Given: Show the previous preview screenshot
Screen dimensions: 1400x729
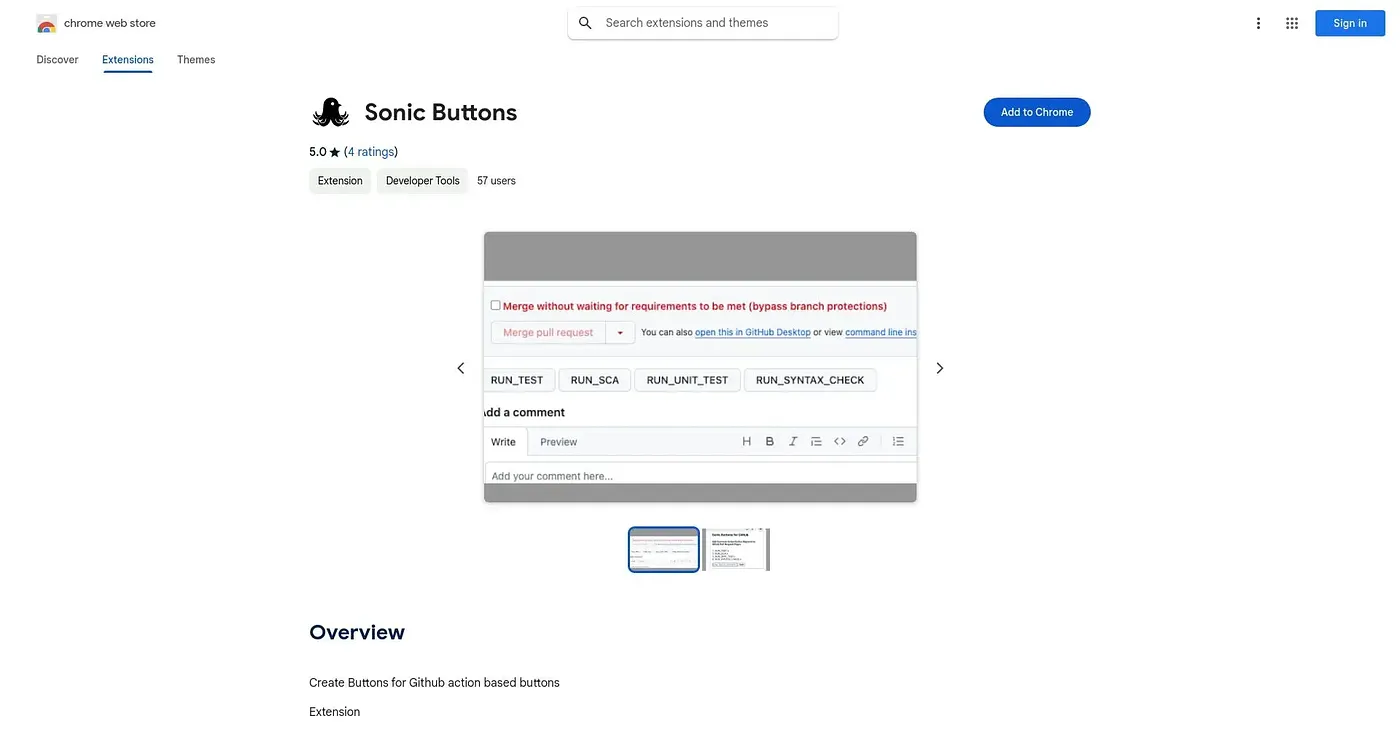Looking at the screenshot, I should point(461,368).
